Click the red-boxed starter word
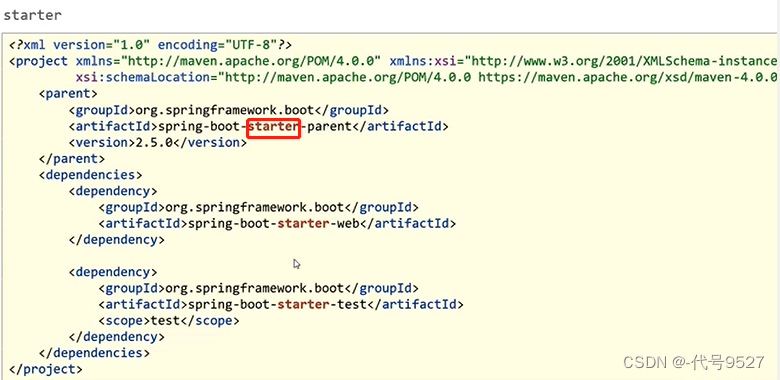The image size is (780, 380). pos(273,126)
